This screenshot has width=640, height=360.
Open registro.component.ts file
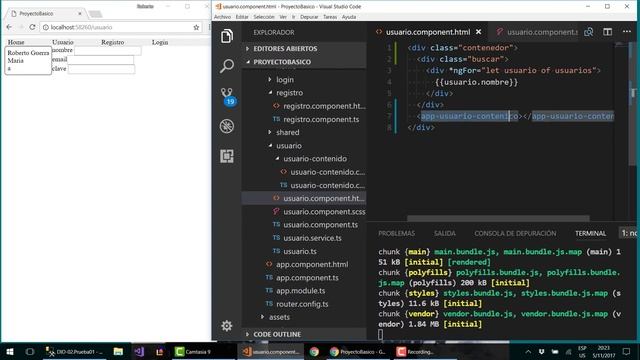point(321,119)
